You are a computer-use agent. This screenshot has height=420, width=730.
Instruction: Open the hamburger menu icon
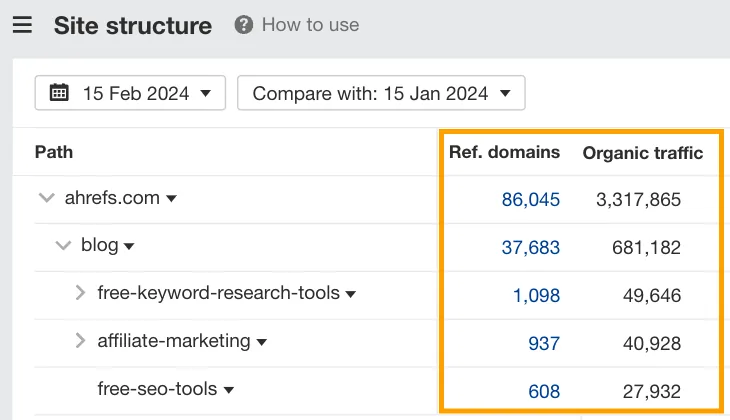click(x=22, y=25)
